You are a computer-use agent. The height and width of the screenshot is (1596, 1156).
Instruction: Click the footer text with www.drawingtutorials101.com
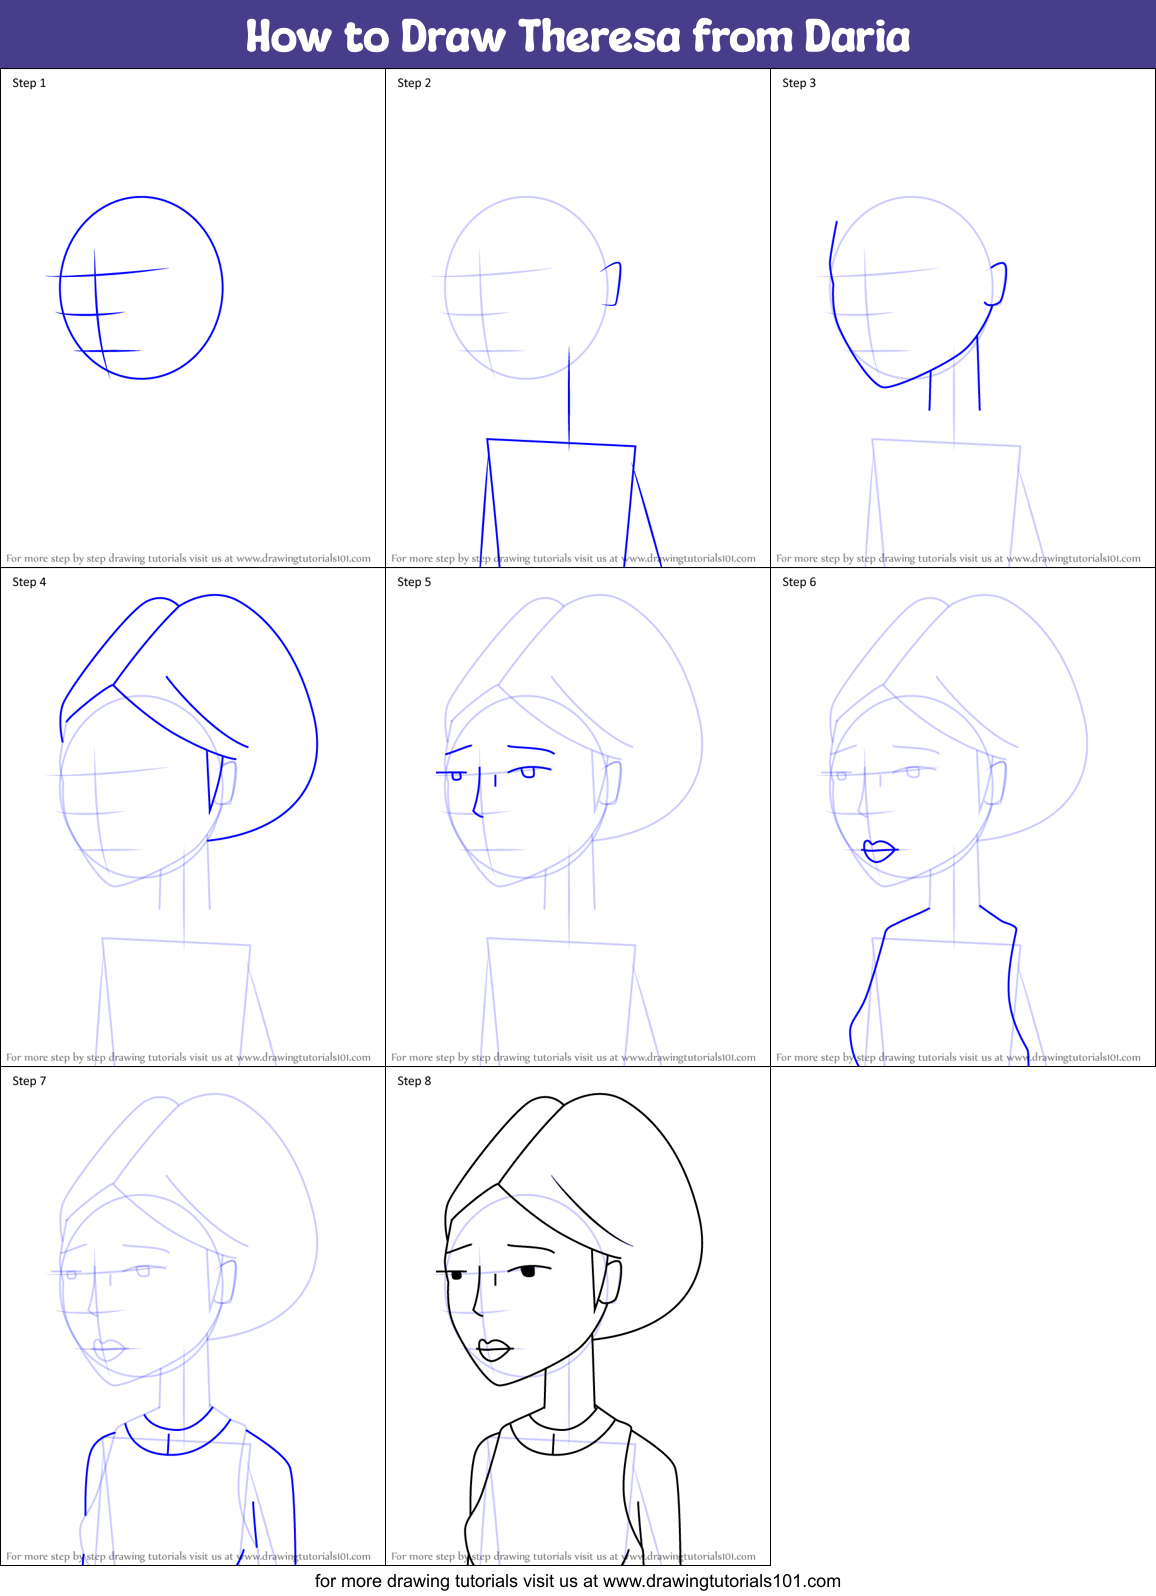pos(578,1581)
